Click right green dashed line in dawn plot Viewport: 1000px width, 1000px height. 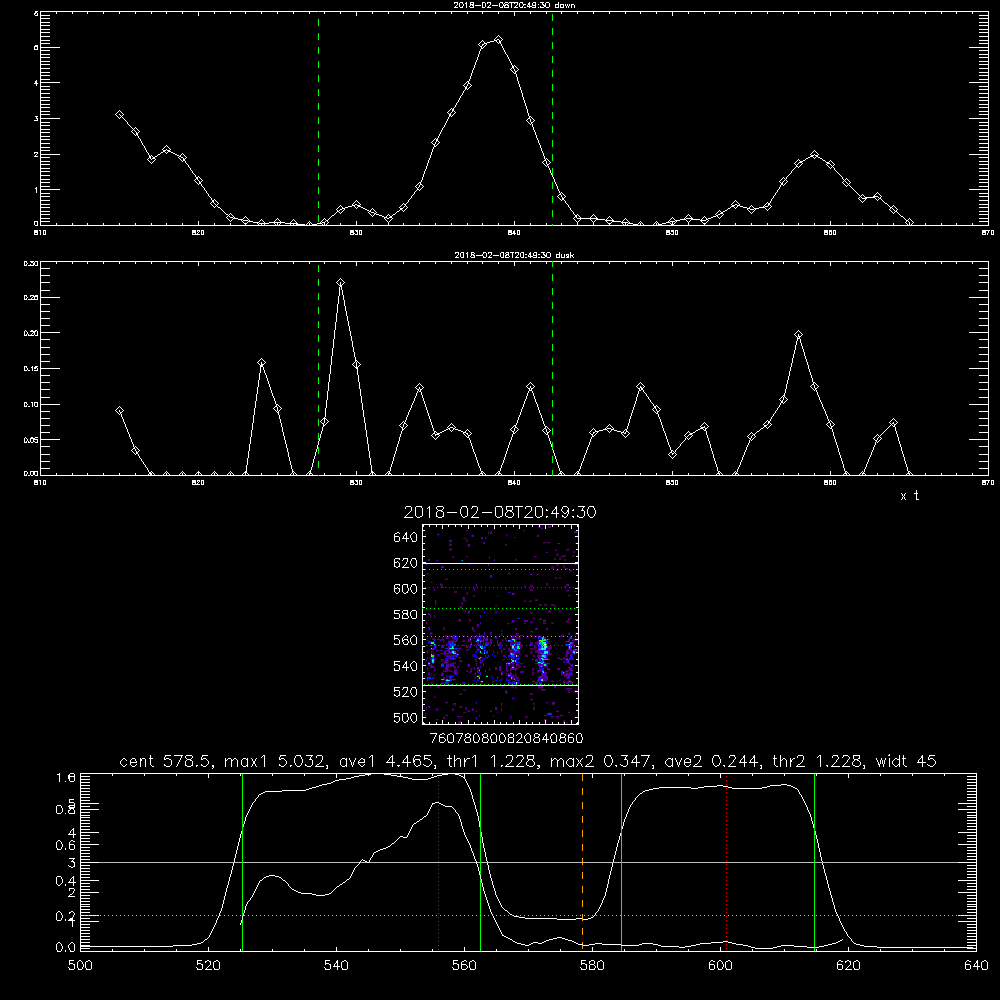[x=552, y=118]
